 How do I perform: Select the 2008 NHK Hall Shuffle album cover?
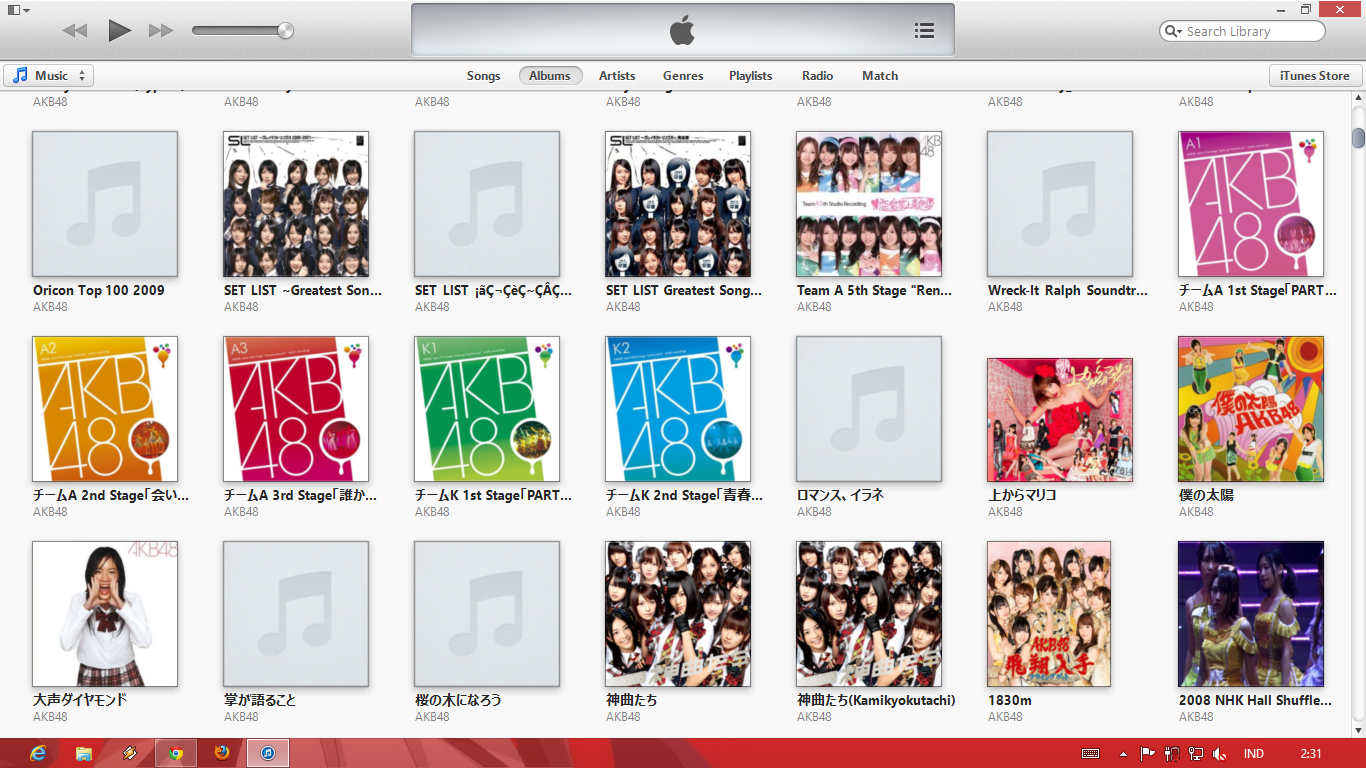pyautogui.click(x=1251, y=614)
